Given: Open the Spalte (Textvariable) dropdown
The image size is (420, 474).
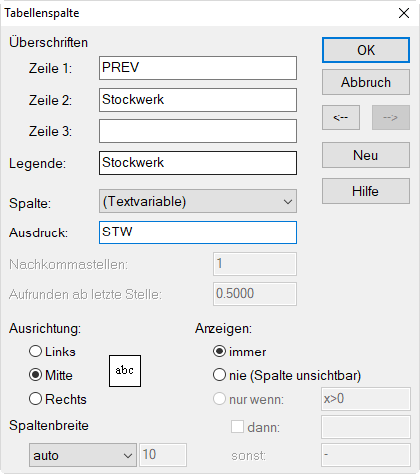Looking at the screenshot, I should (x=198, y=201).
